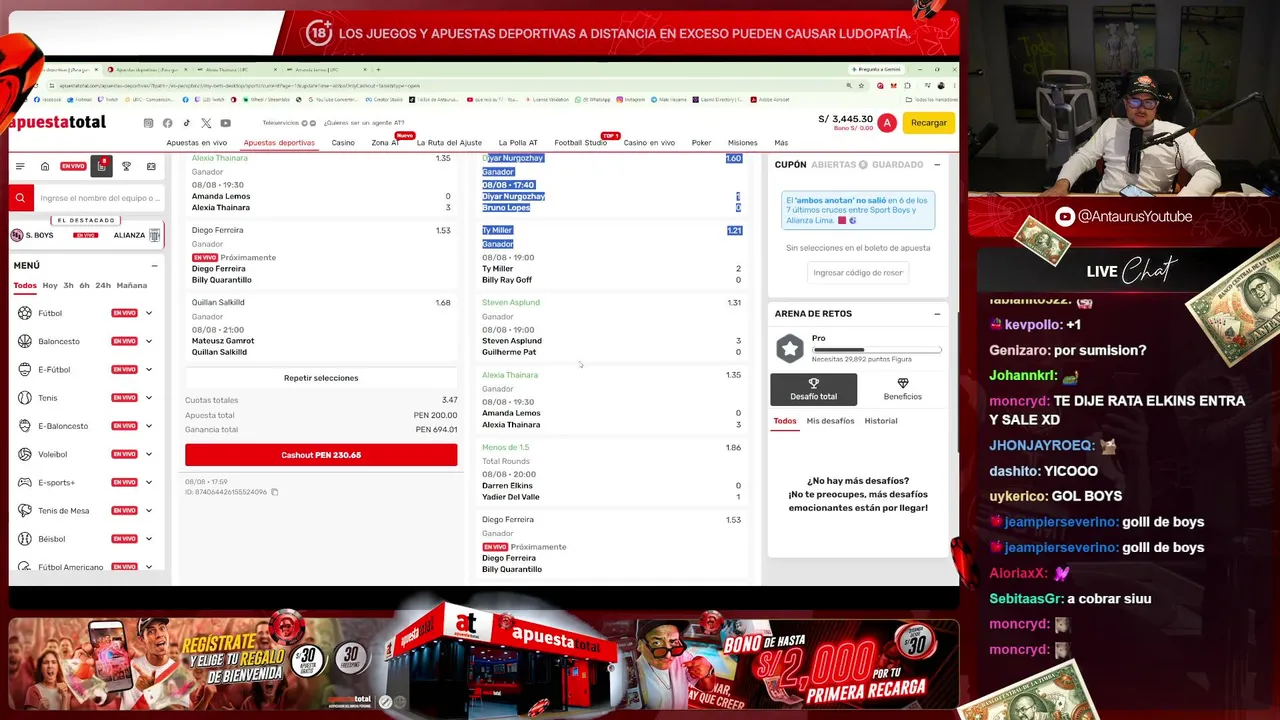Viewport: 1280px width, 720px height.
Task: Click the Tenis de Mesa paddle icon
Action: (x=25, y=510)
